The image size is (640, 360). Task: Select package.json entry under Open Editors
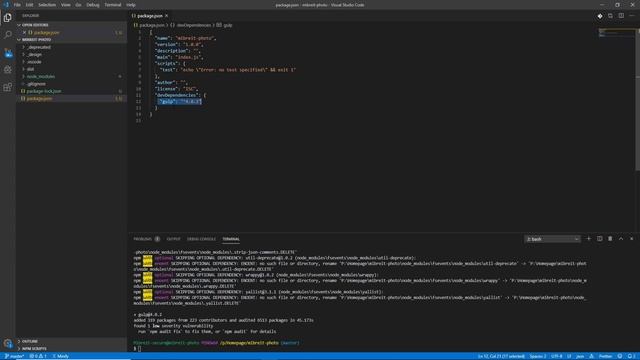point(71,32)
